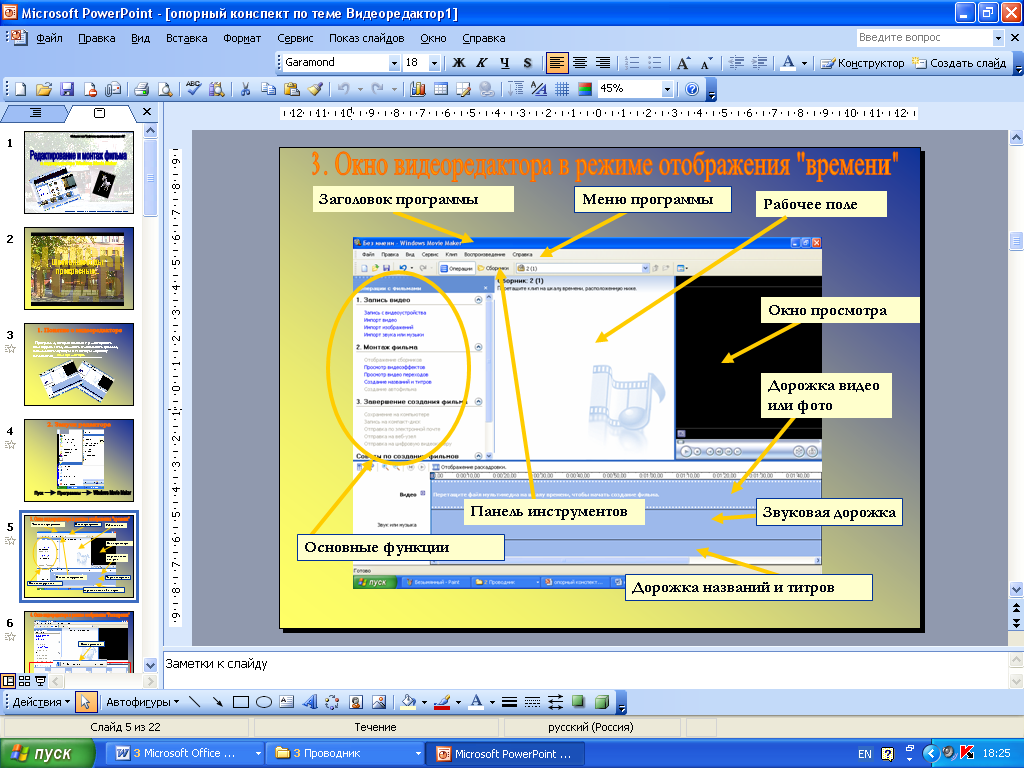Toggle the bulleted list
The image size is (1024, 768).
[x=655, y=63]
